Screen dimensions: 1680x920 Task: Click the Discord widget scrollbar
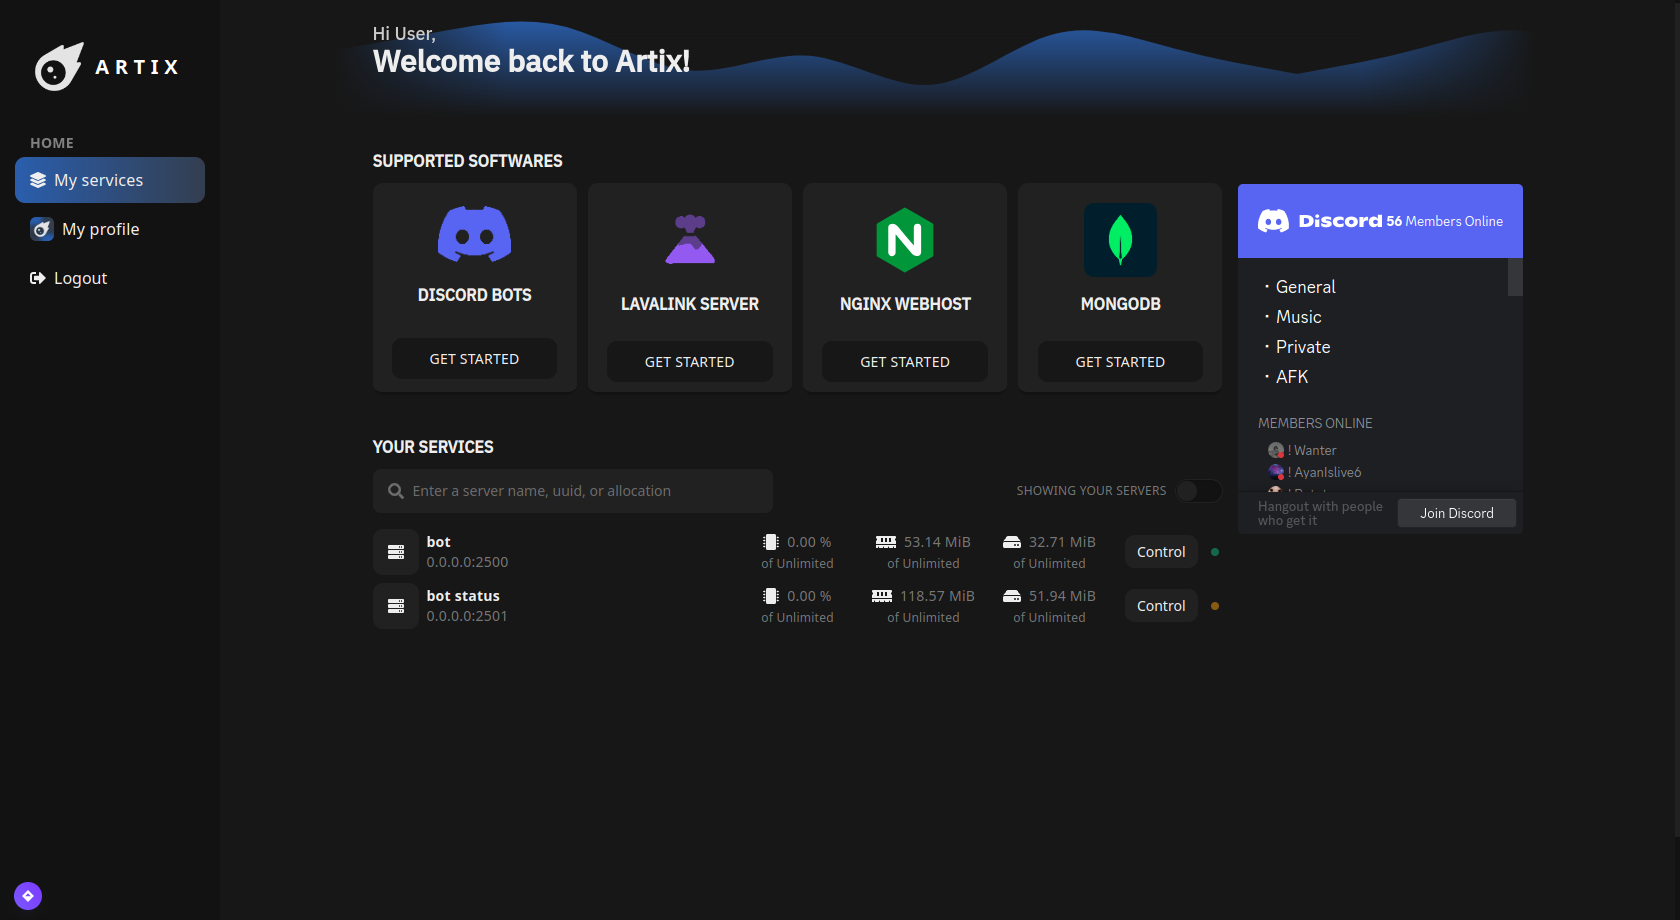1515,278
